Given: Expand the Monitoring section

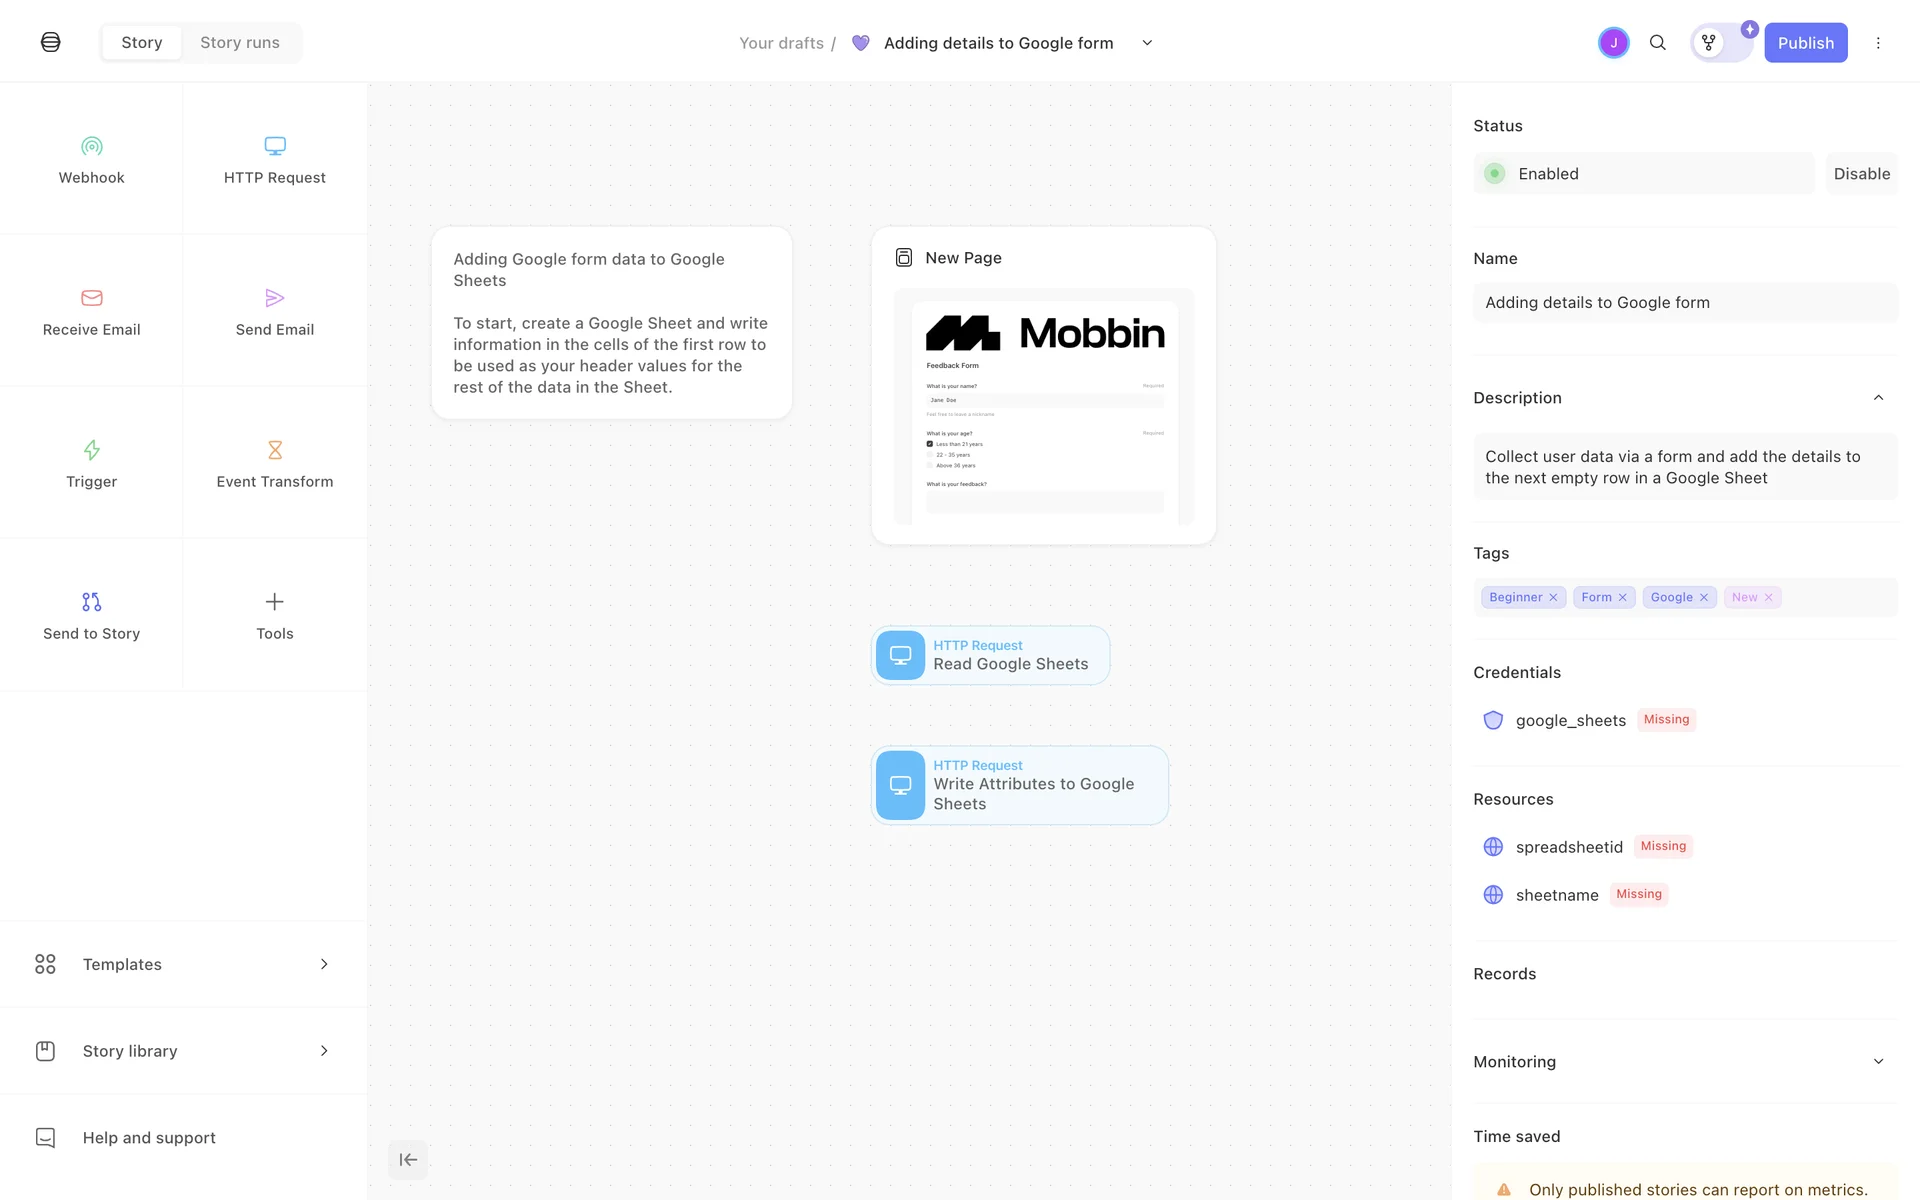Looking at the screenshot, I should [1878, 1062].
